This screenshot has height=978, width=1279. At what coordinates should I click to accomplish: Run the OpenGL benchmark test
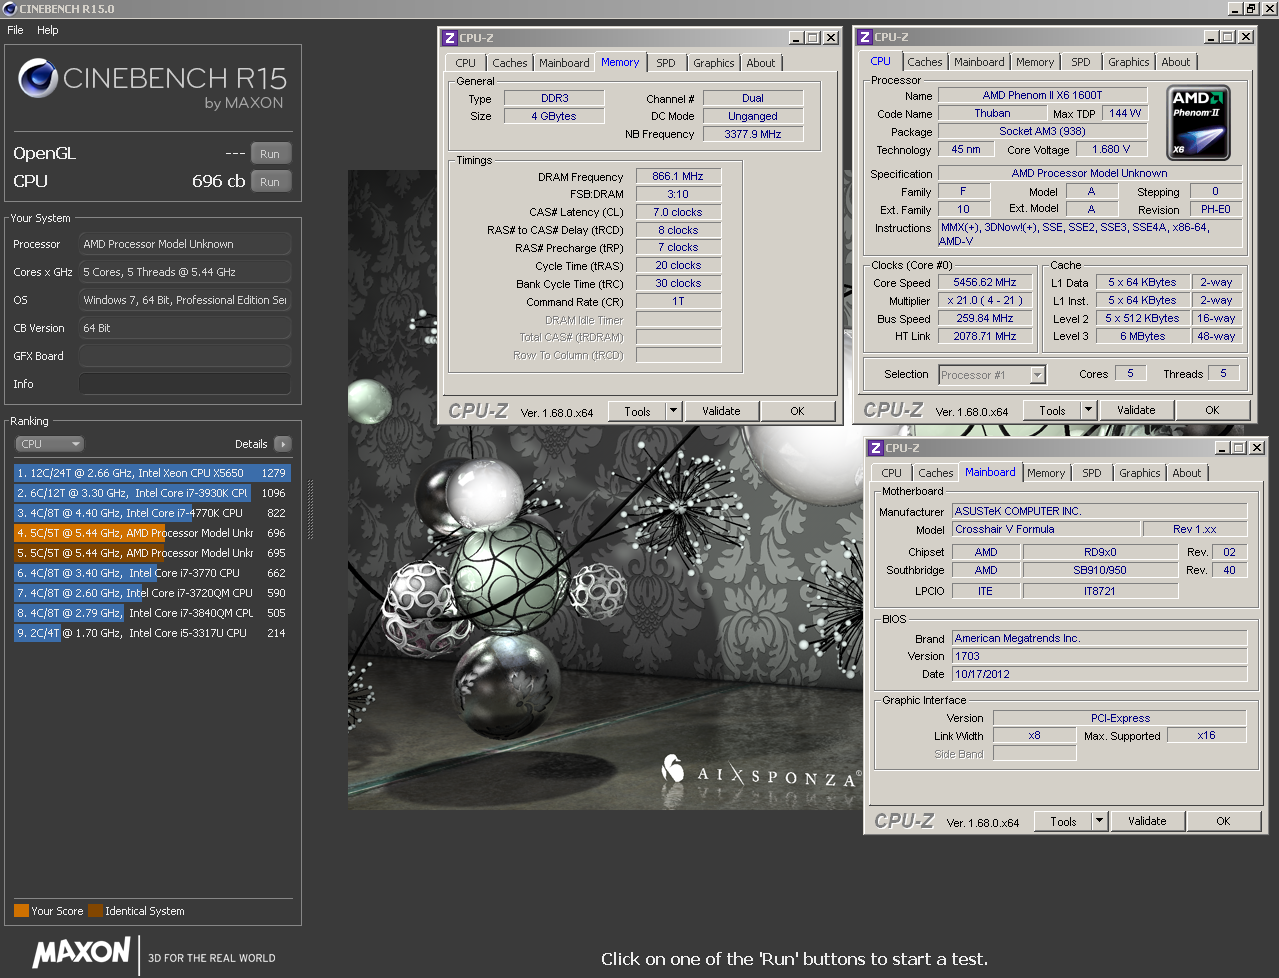[x=270, y=154]
